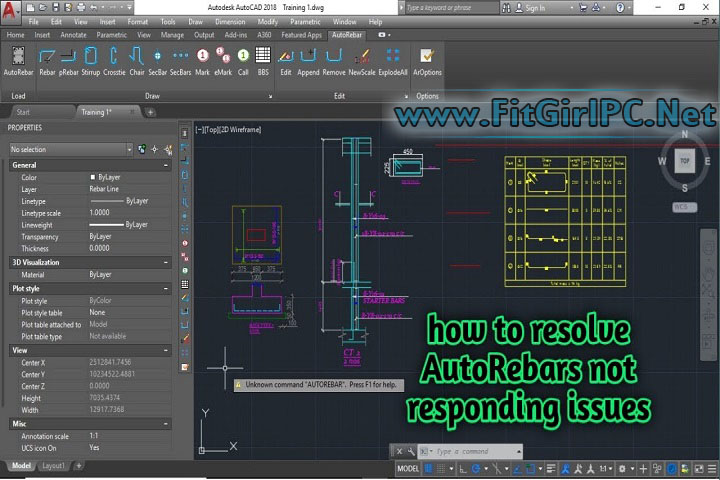Switch to the Annotate ribbon tab
This screenshot has width=720, height=480.
point(74,34)
